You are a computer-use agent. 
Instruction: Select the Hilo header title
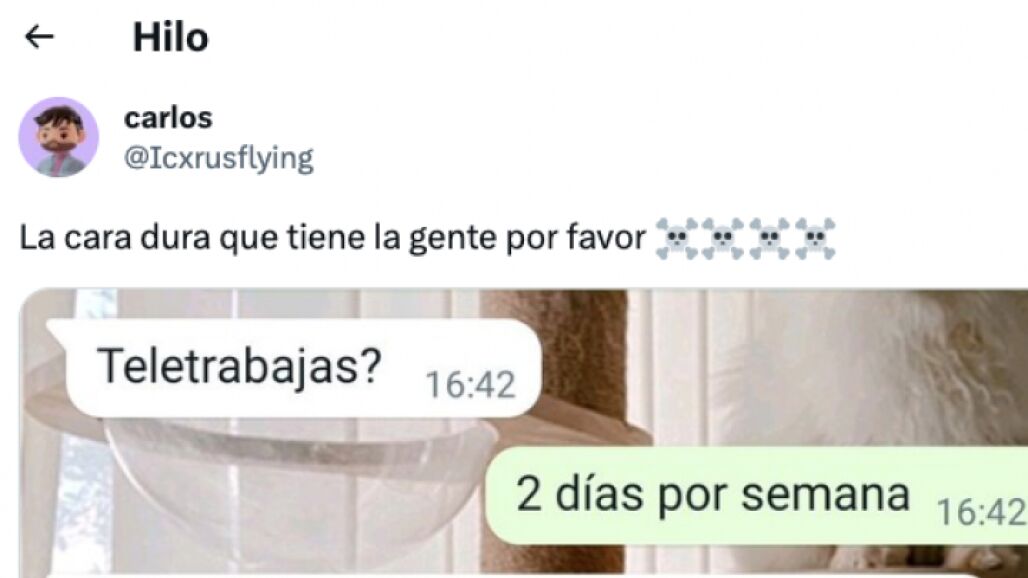coord(170,37)
